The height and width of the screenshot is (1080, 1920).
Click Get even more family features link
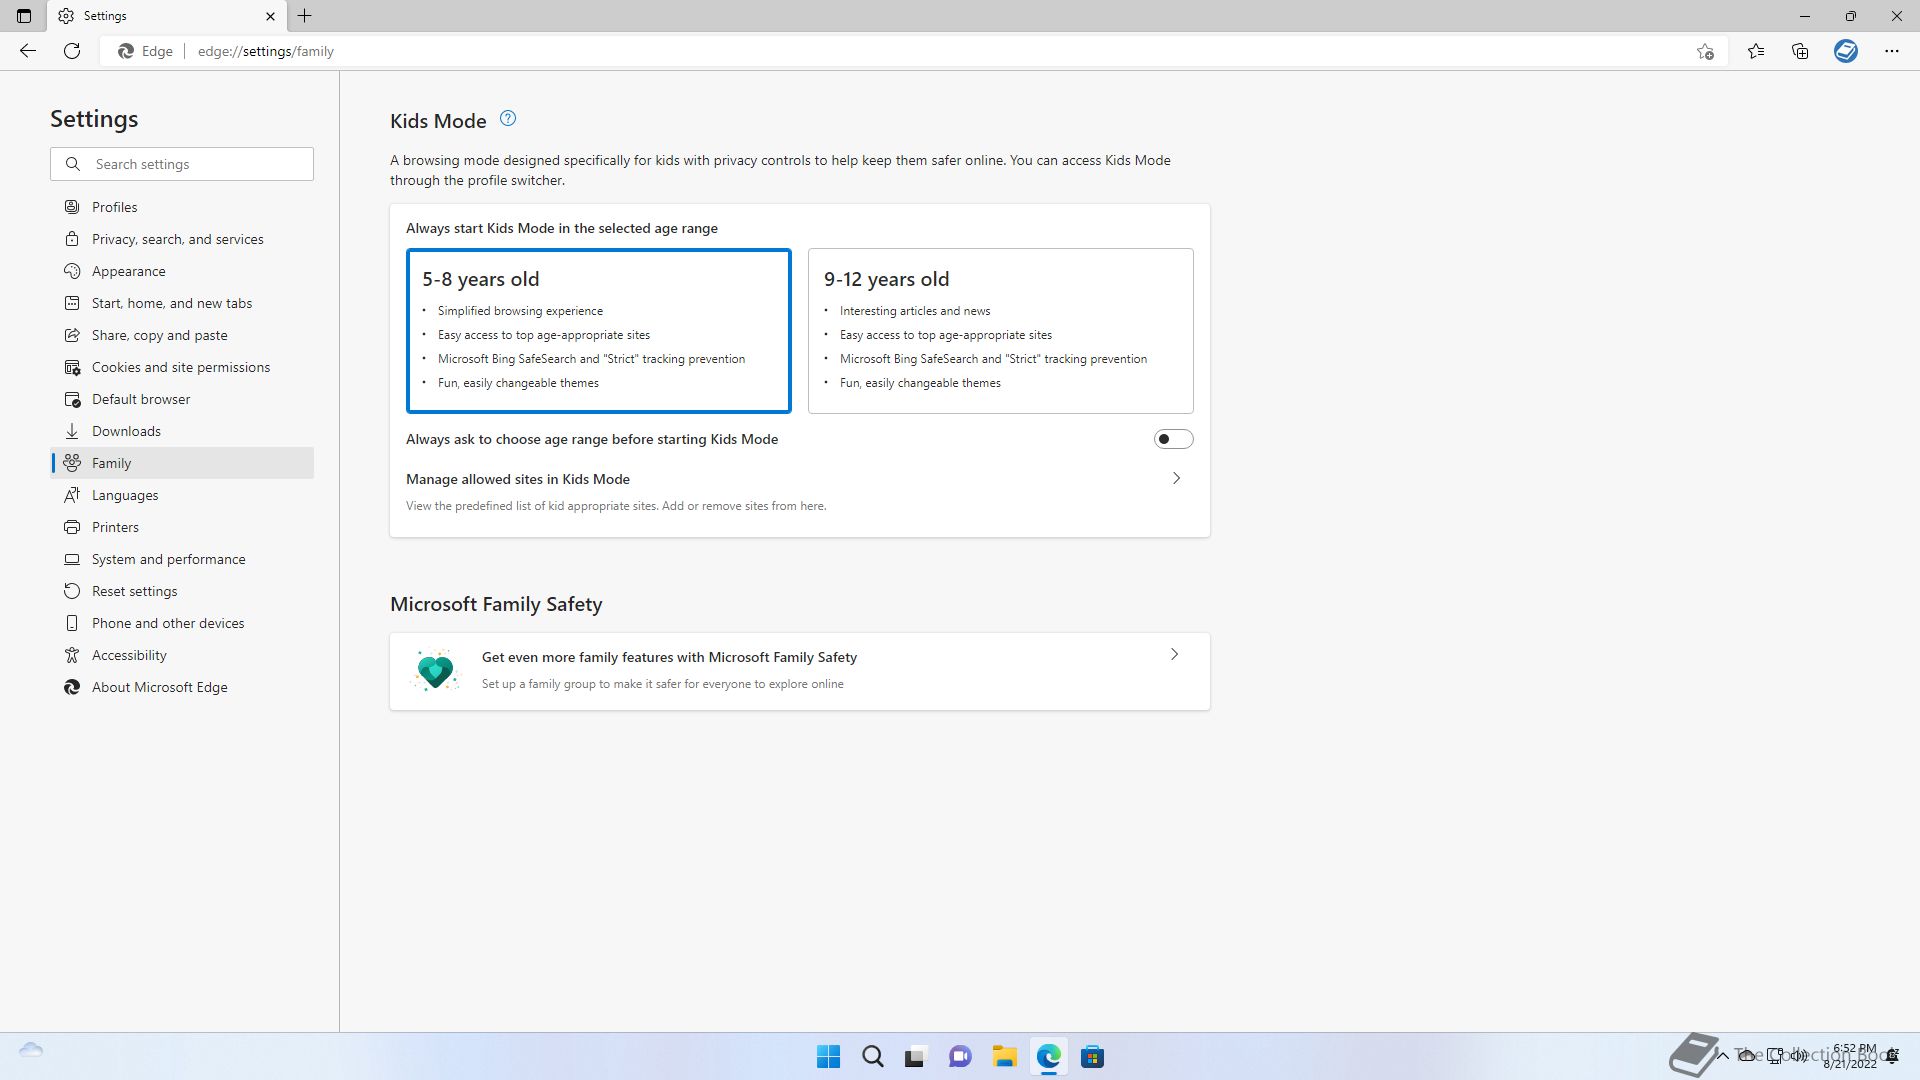(669, 657)
